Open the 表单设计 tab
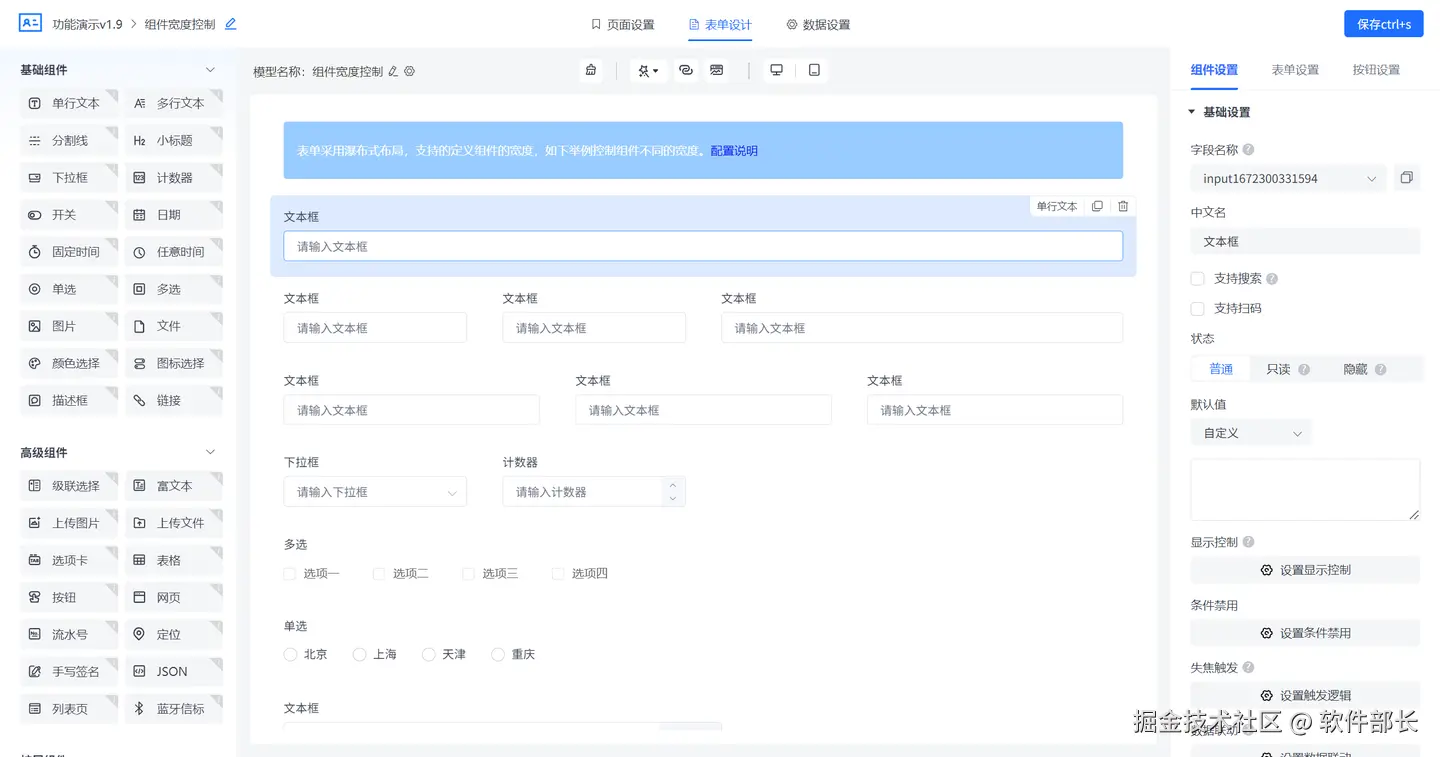Screen dimensions: 1440x757 point(720,25)
